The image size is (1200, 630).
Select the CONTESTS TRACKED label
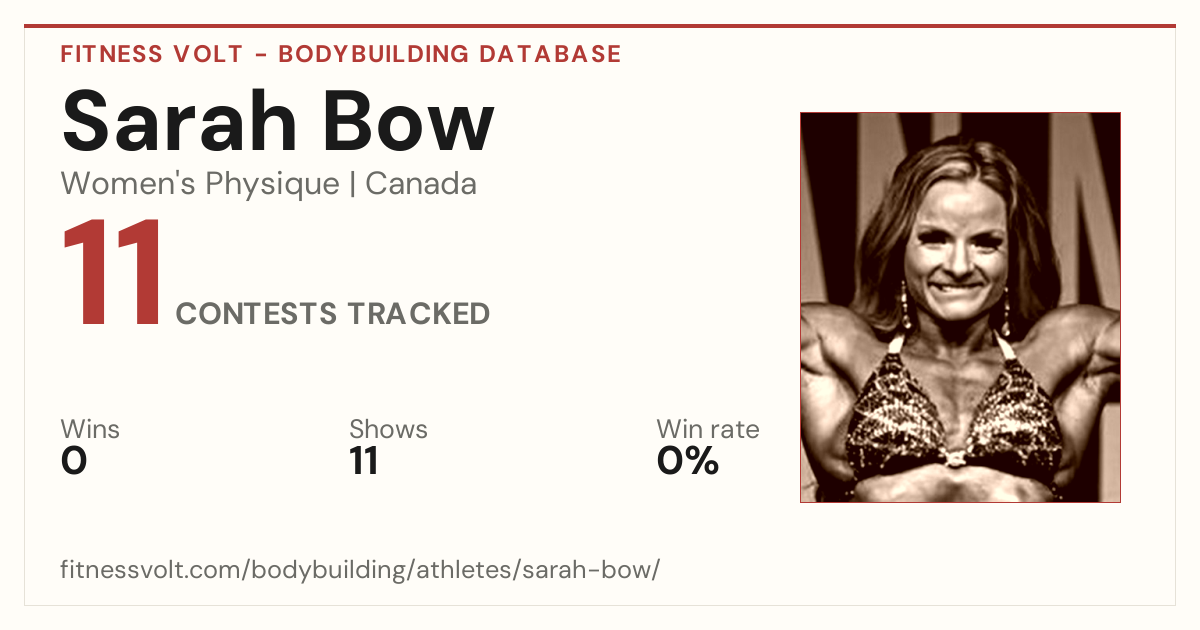coord(333,314)
